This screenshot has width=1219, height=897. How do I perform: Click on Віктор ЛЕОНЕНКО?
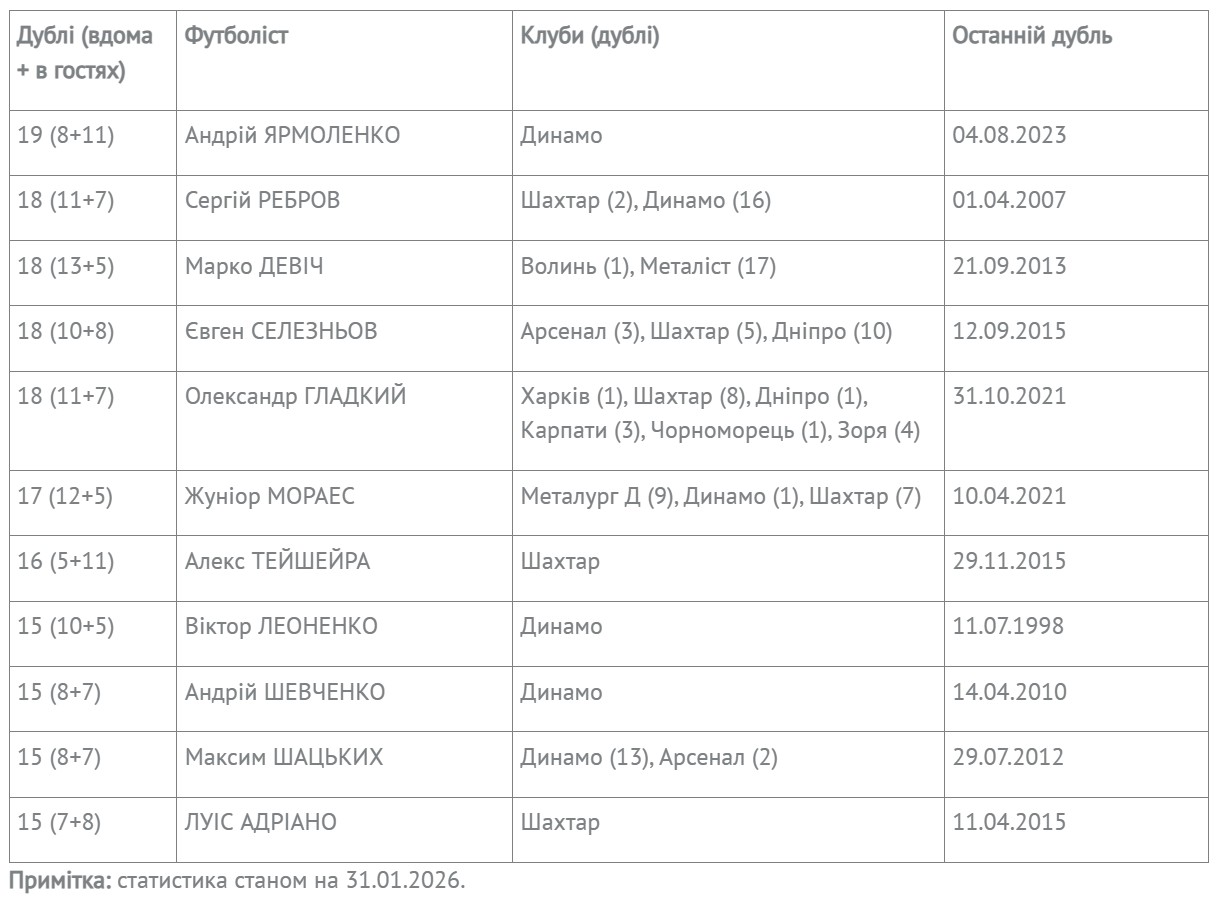pyautogui.click(x=281, y=627)
